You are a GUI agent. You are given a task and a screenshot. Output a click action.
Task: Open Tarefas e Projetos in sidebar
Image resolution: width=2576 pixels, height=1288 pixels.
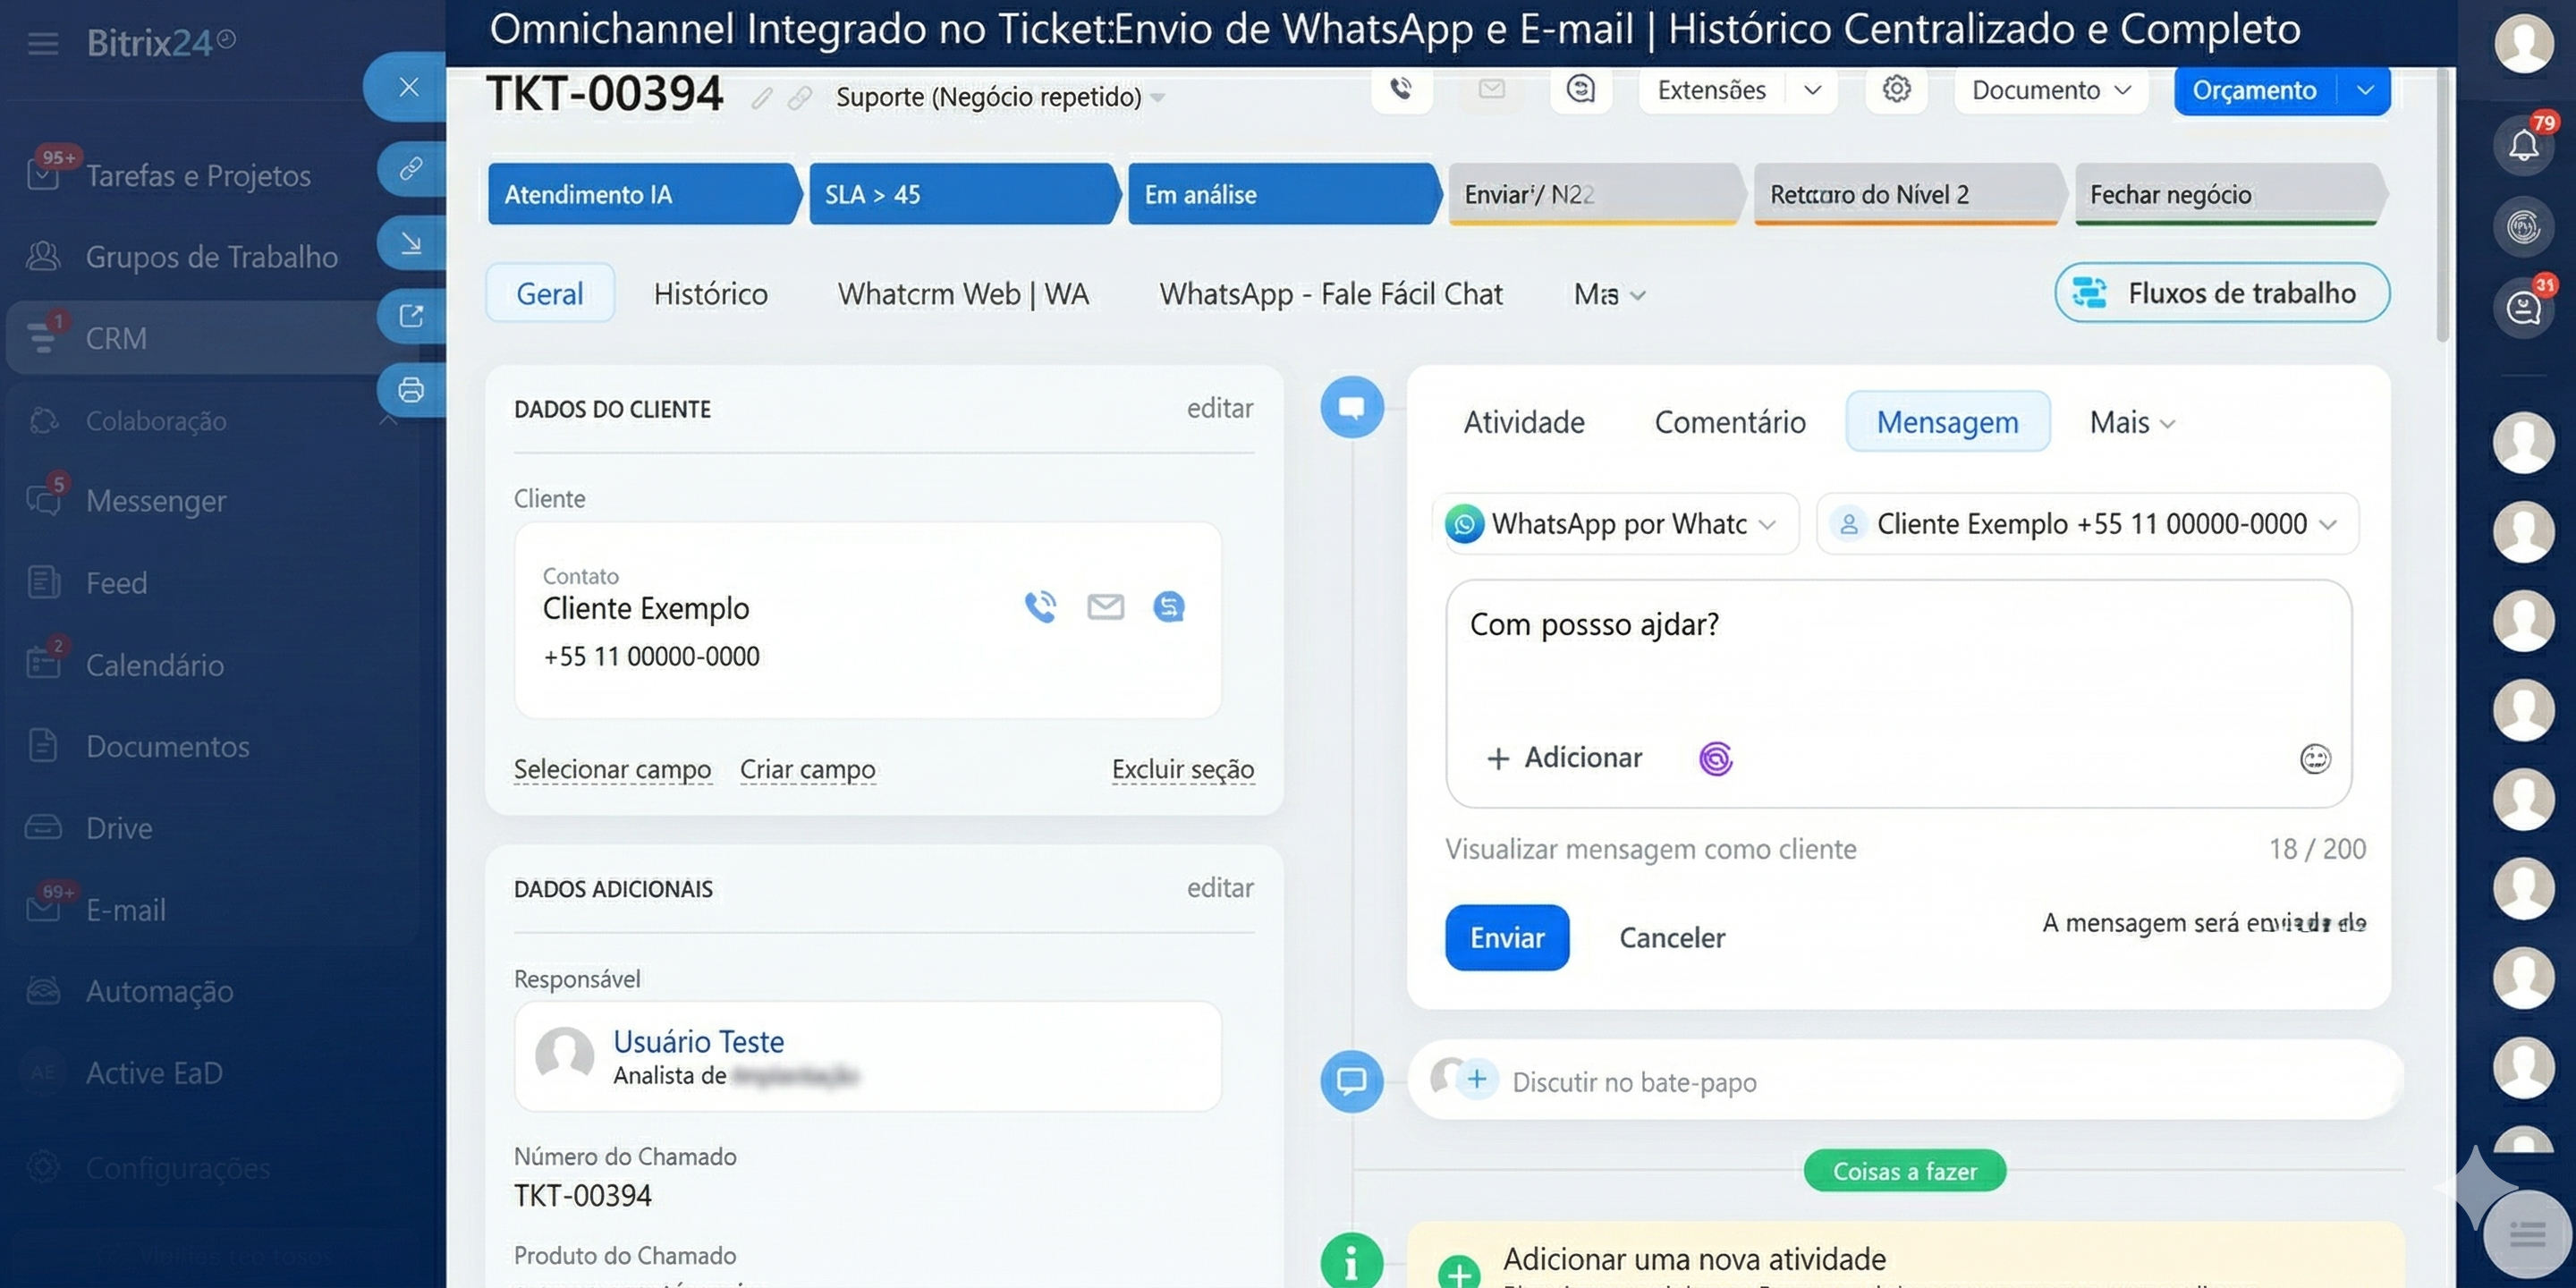tap(198, 175)
